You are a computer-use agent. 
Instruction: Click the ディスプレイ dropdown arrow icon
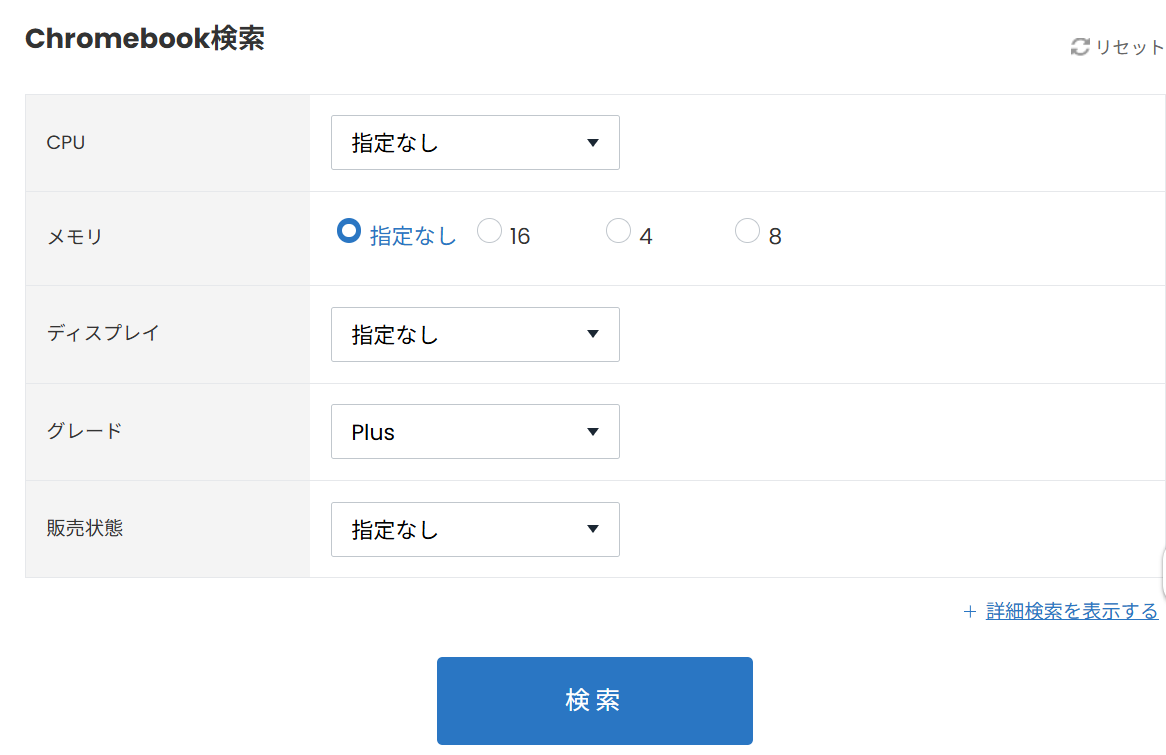click(x=593, y=334)
